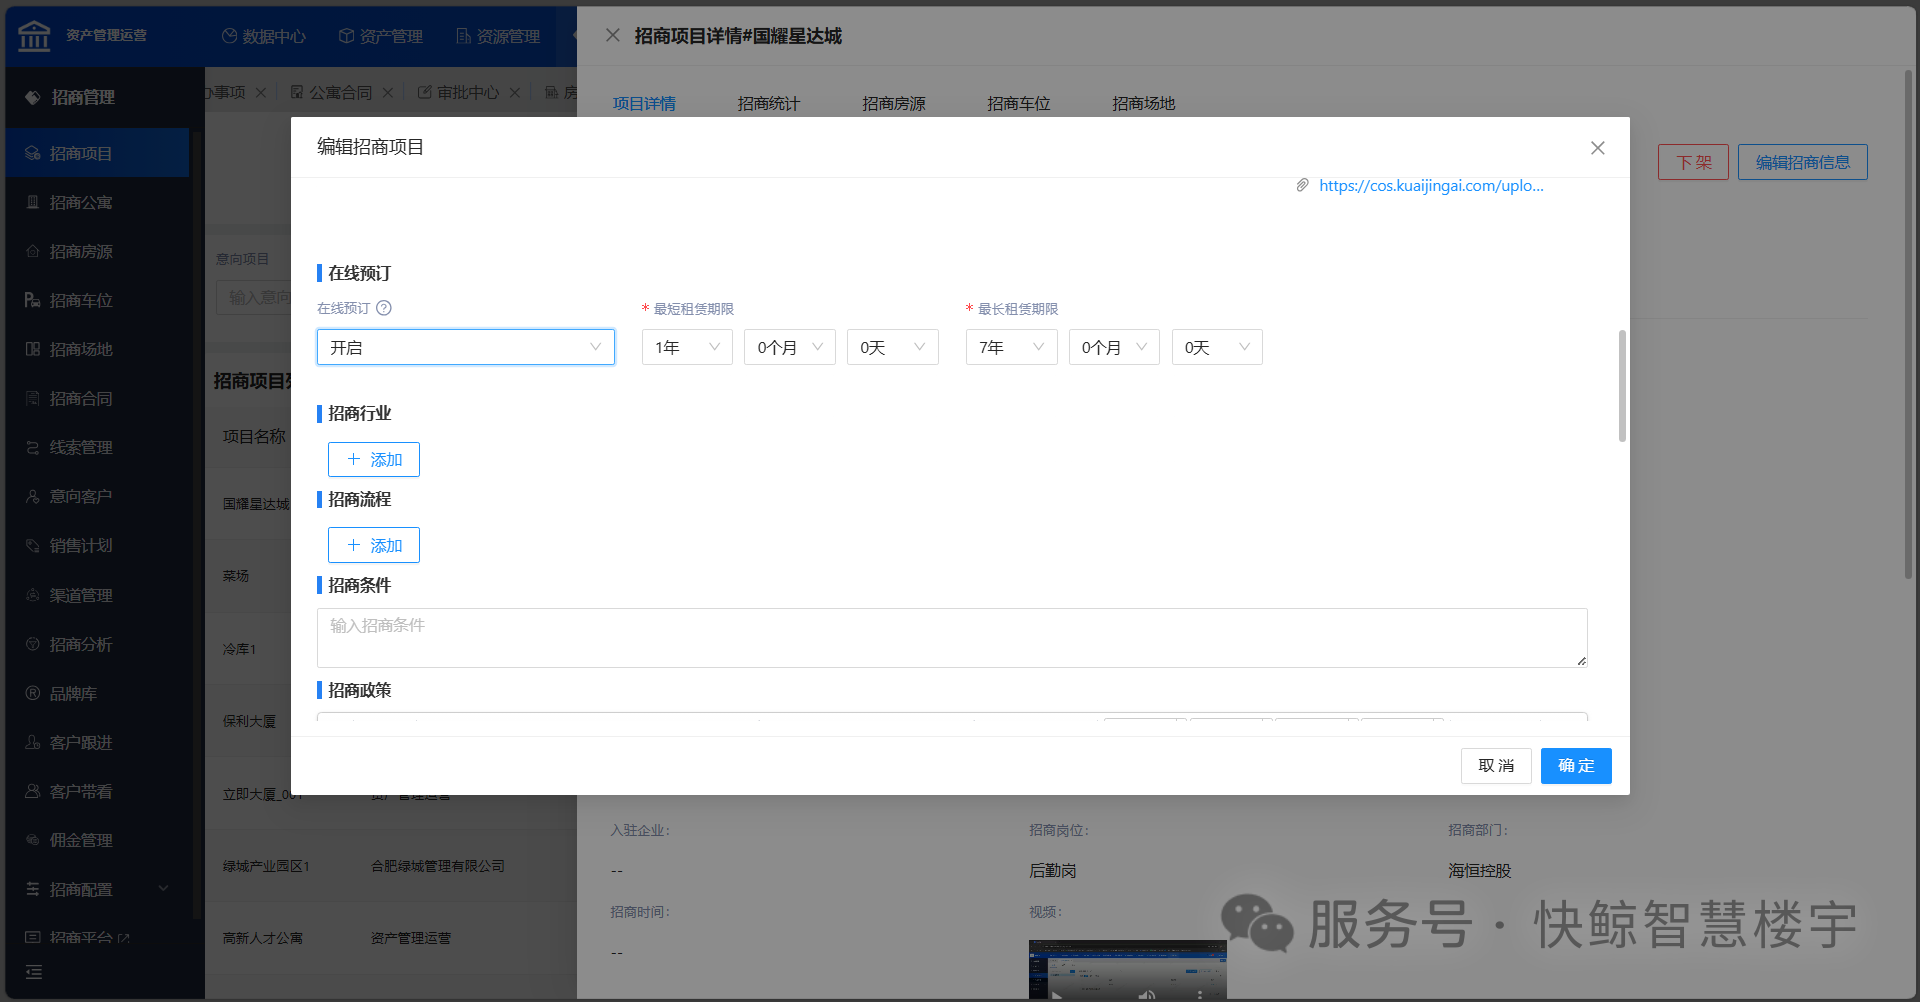
Task: Click the paperclip attachment icon near the URL
Action: click(x=1302, y=185)
